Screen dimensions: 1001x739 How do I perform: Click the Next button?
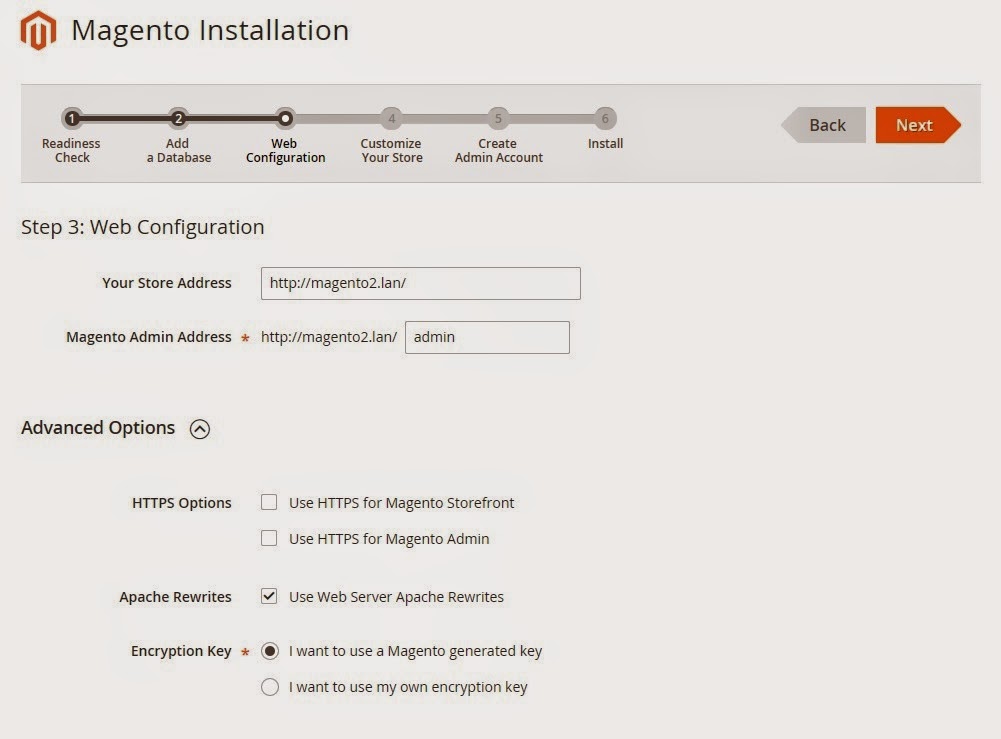pyautogui.click(x=918, y=125)
